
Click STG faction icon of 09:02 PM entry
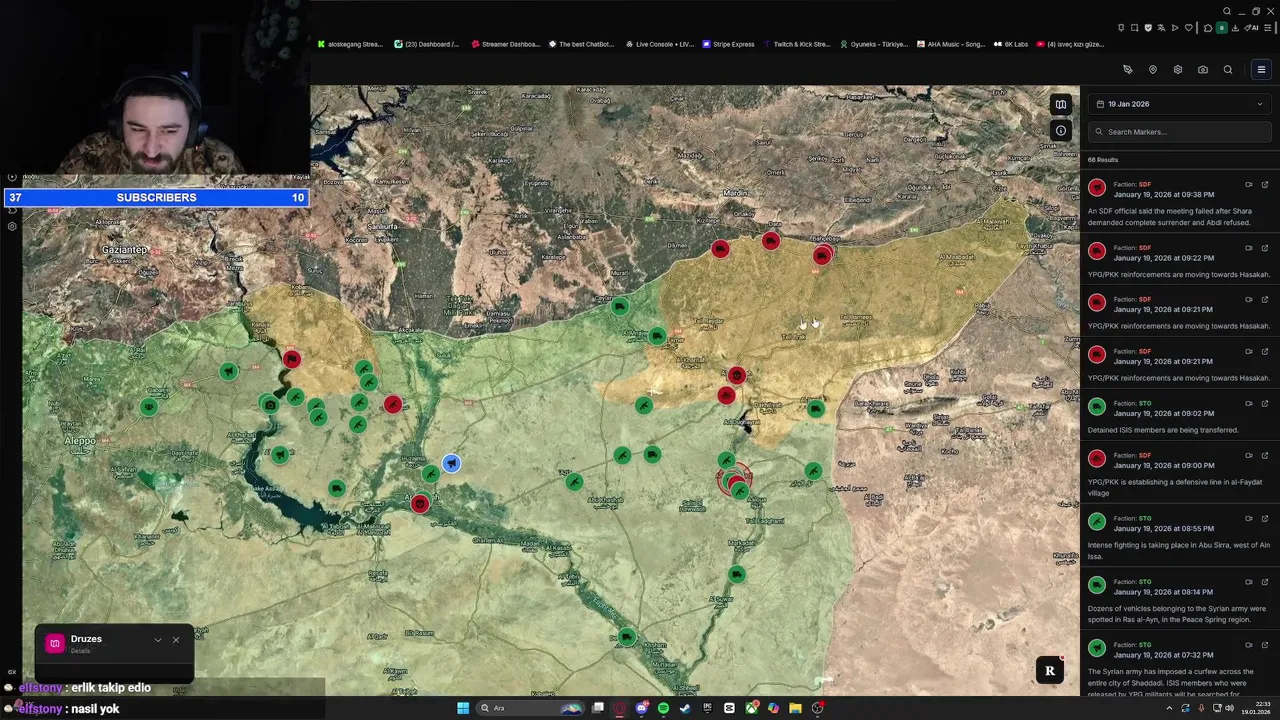[x=1097, y=407]
